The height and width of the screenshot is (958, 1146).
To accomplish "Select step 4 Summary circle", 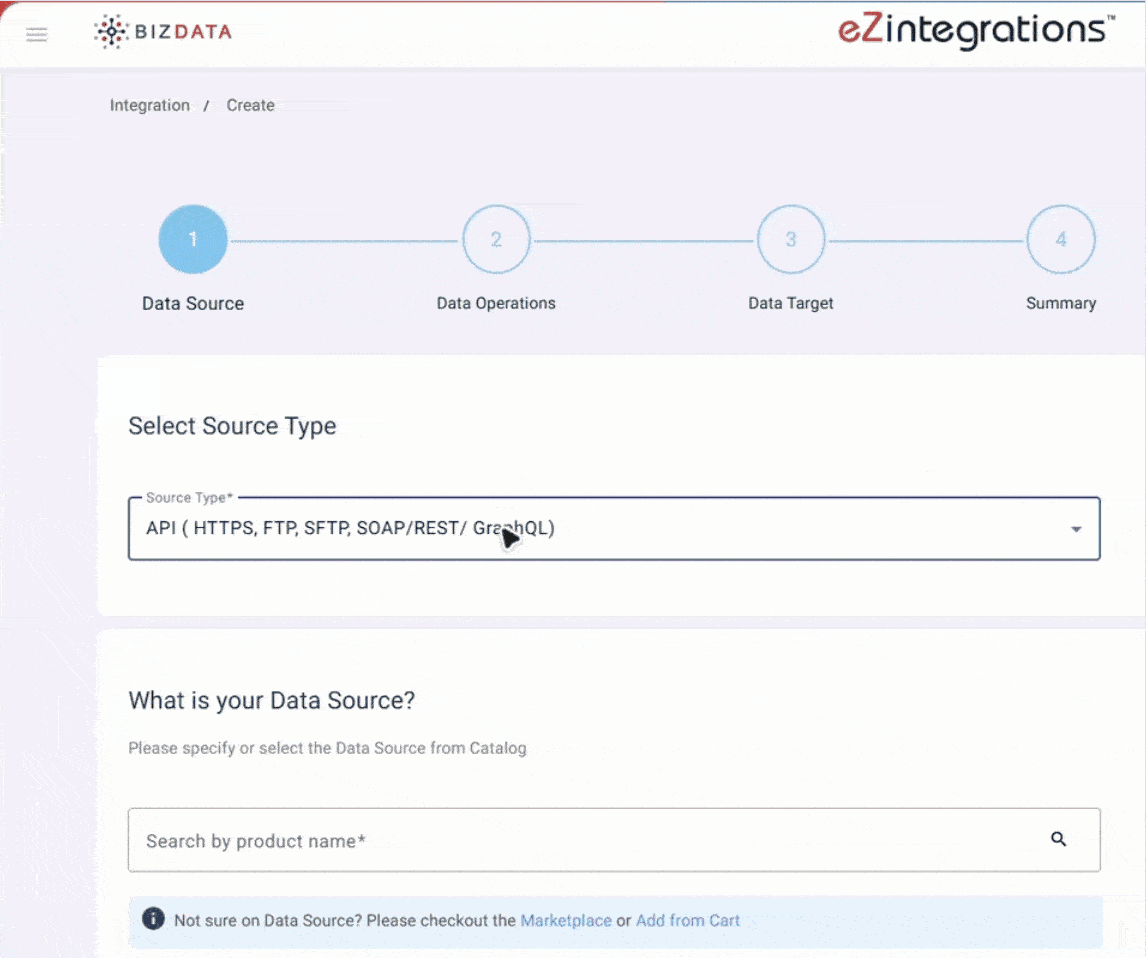I will [x=1061, y=239].
